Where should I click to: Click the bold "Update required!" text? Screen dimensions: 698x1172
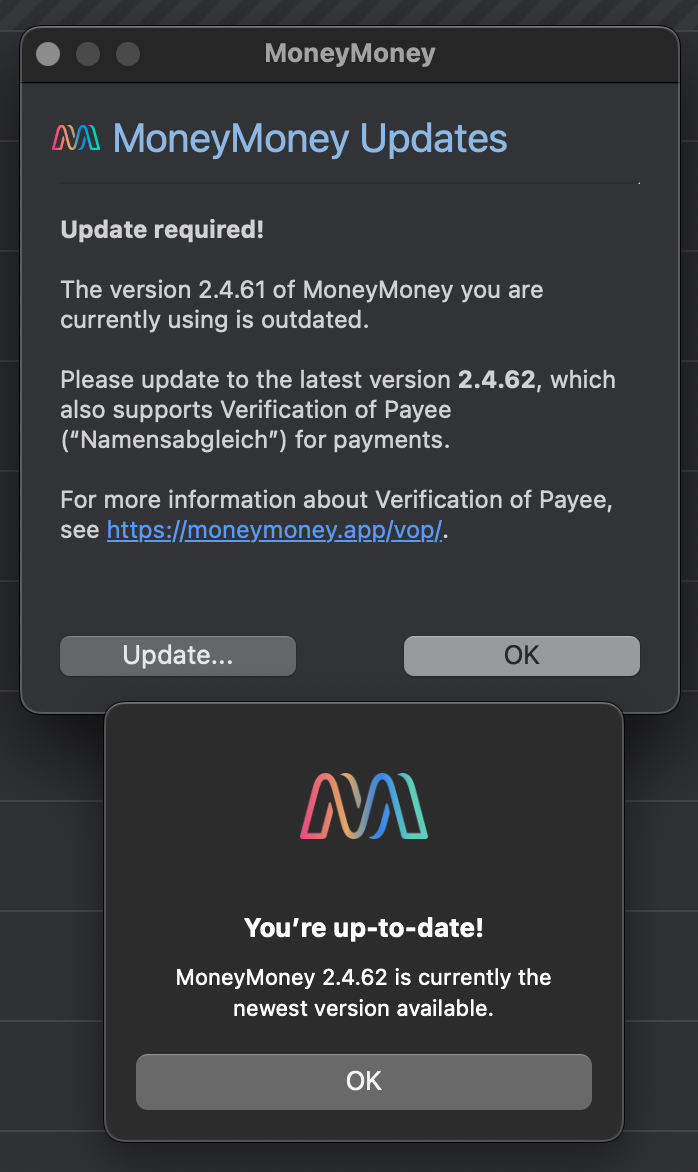pyautogui.click(x=162, y=230)
